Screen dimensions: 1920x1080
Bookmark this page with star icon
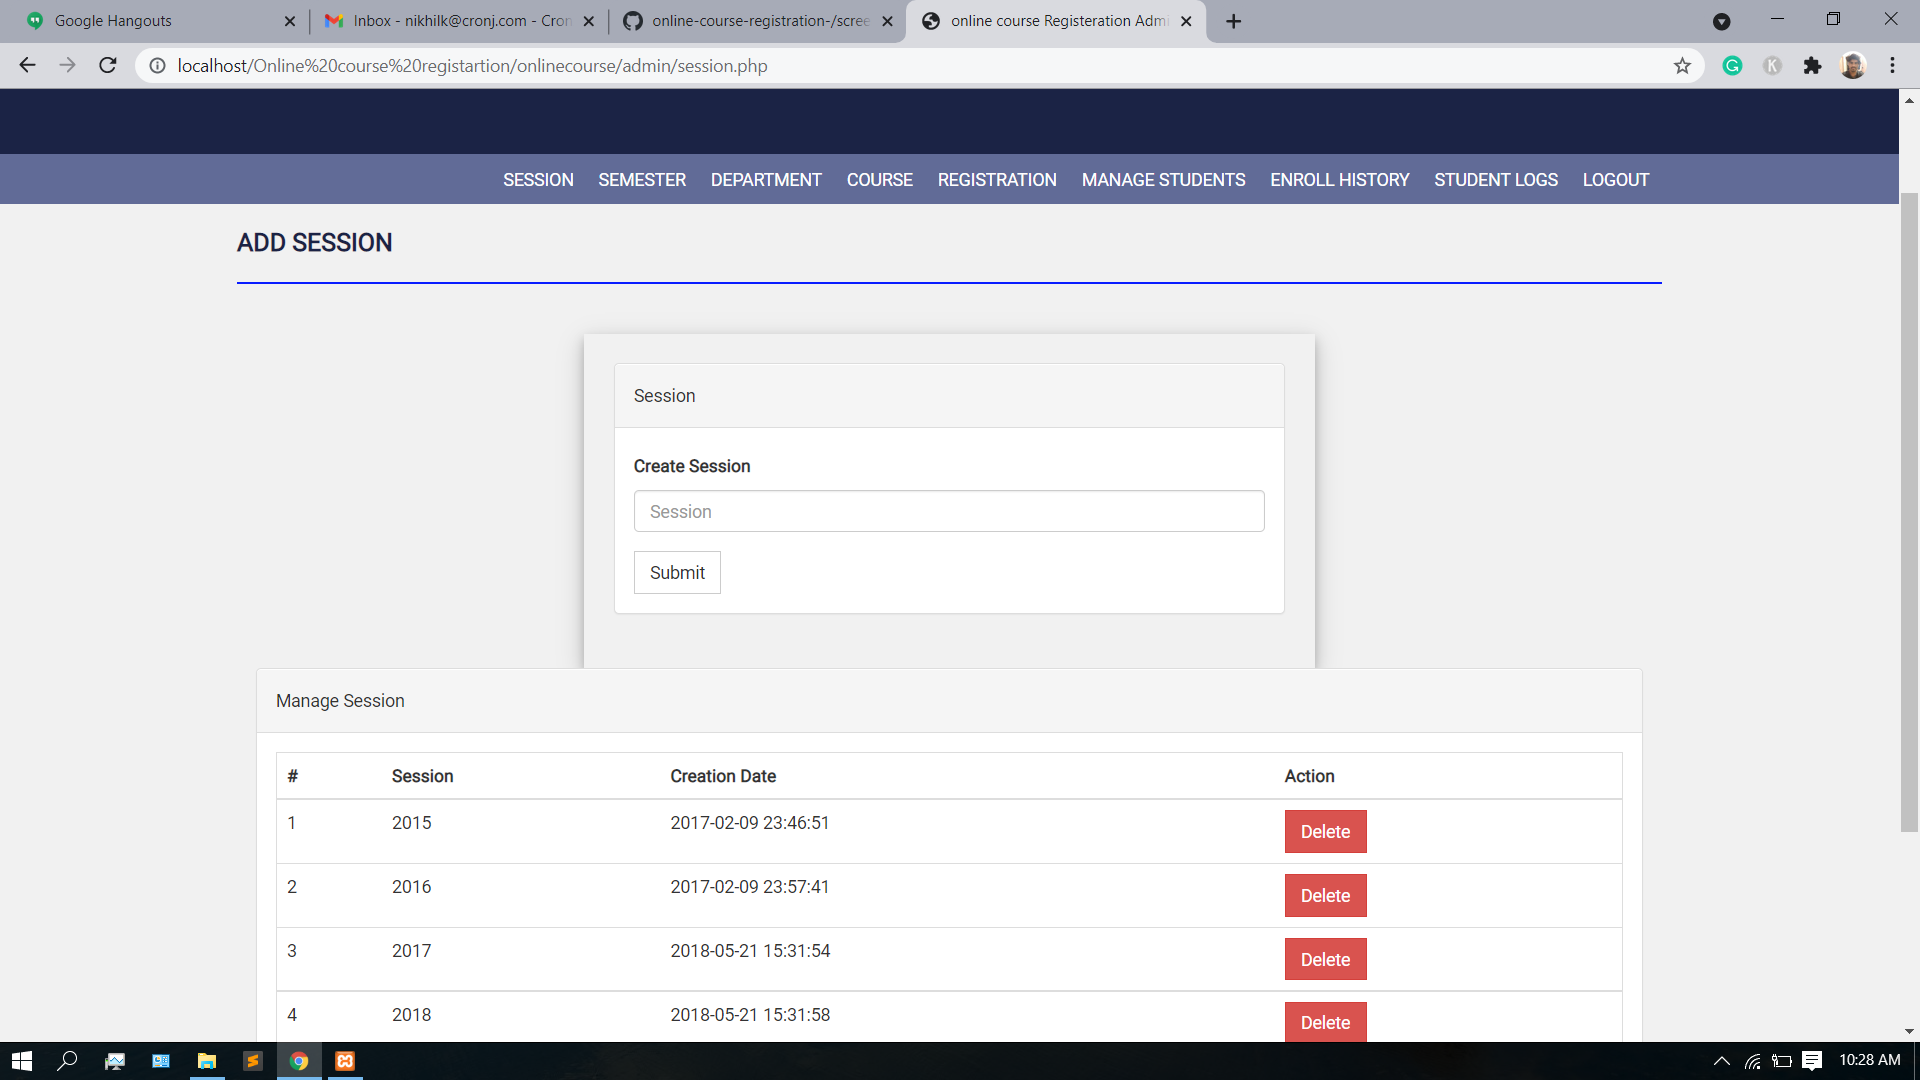(x=1682, y=66)
